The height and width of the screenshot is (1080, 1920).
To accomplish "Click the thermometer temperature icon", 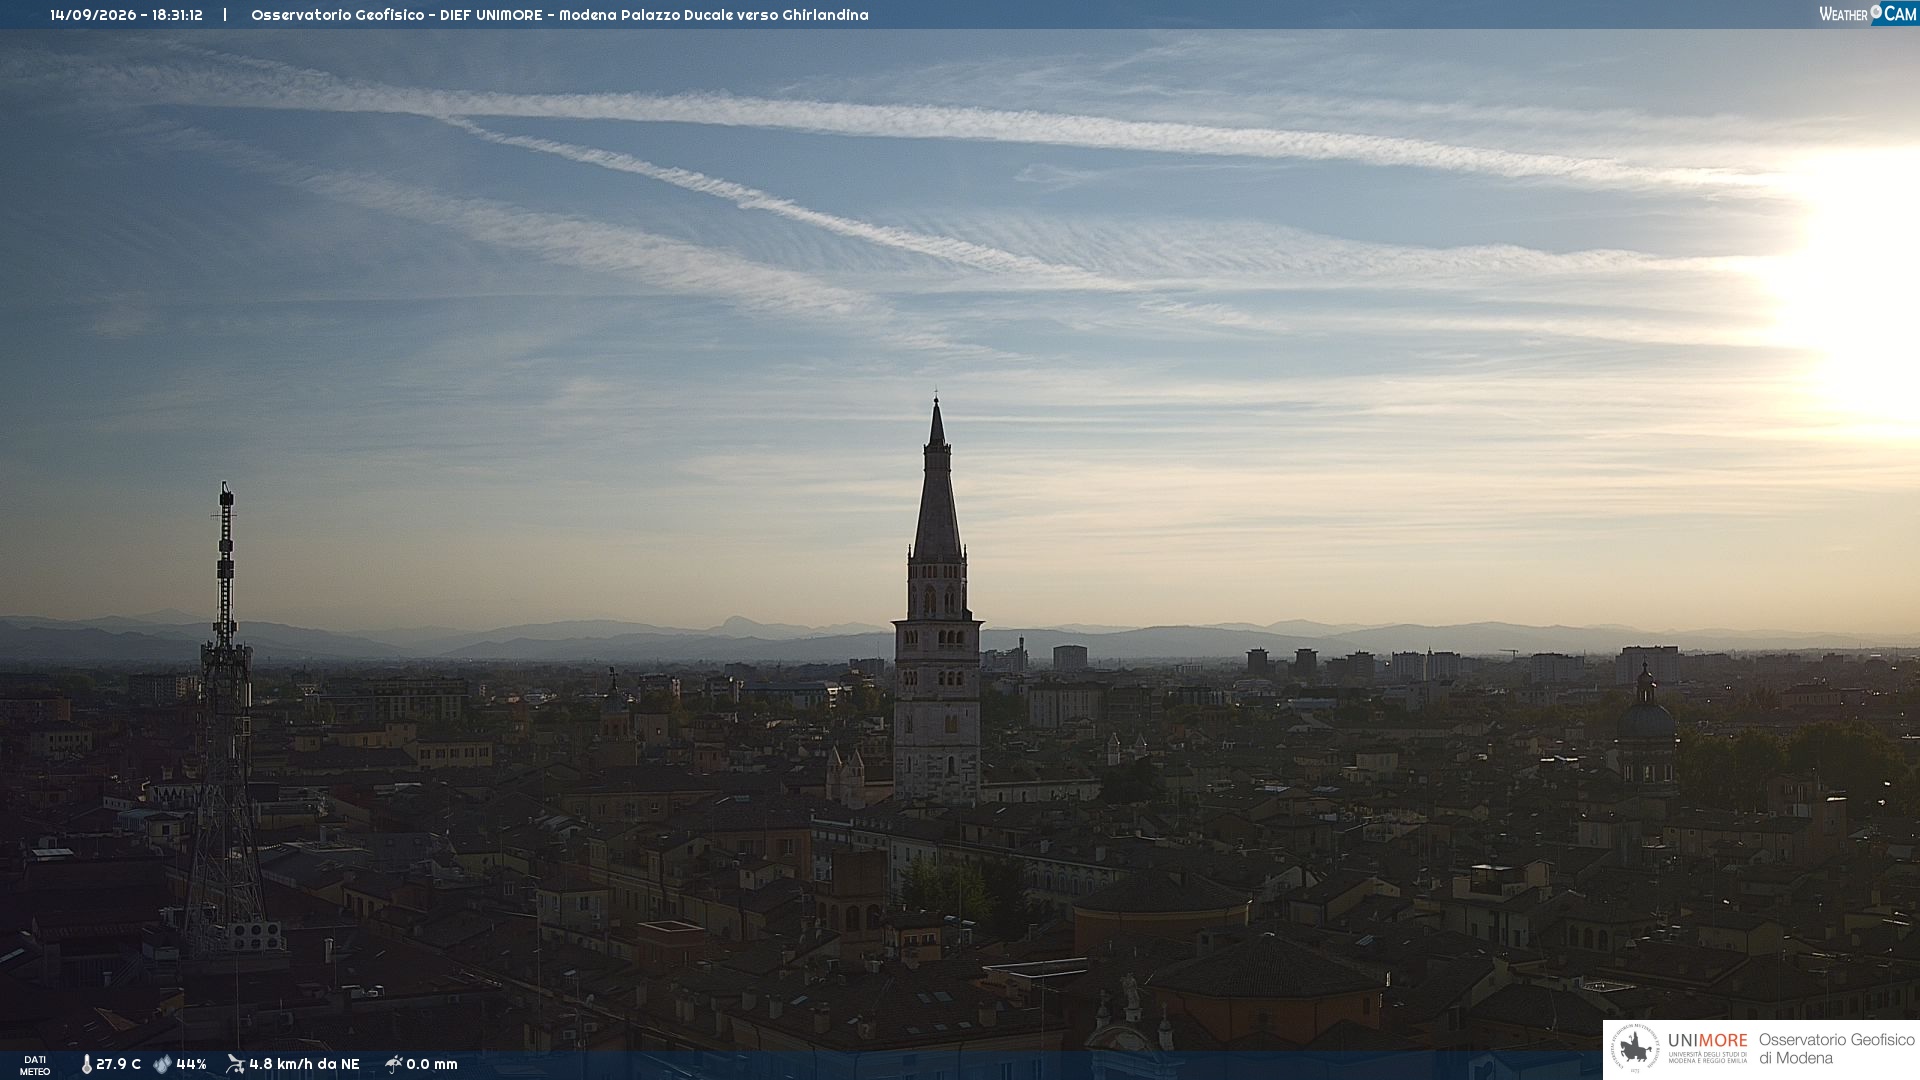I will click(86, 1064).
